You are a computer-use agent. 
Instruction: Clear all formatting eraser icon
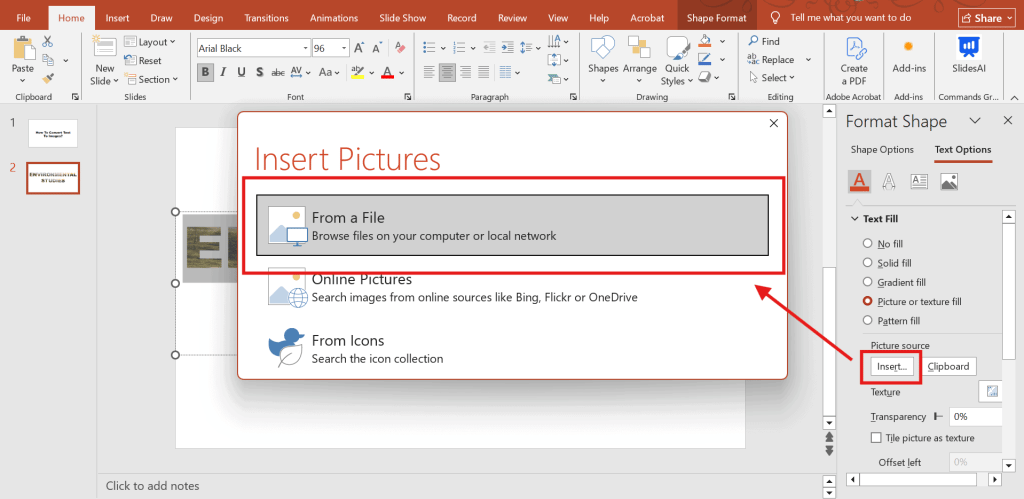(400, 48)
